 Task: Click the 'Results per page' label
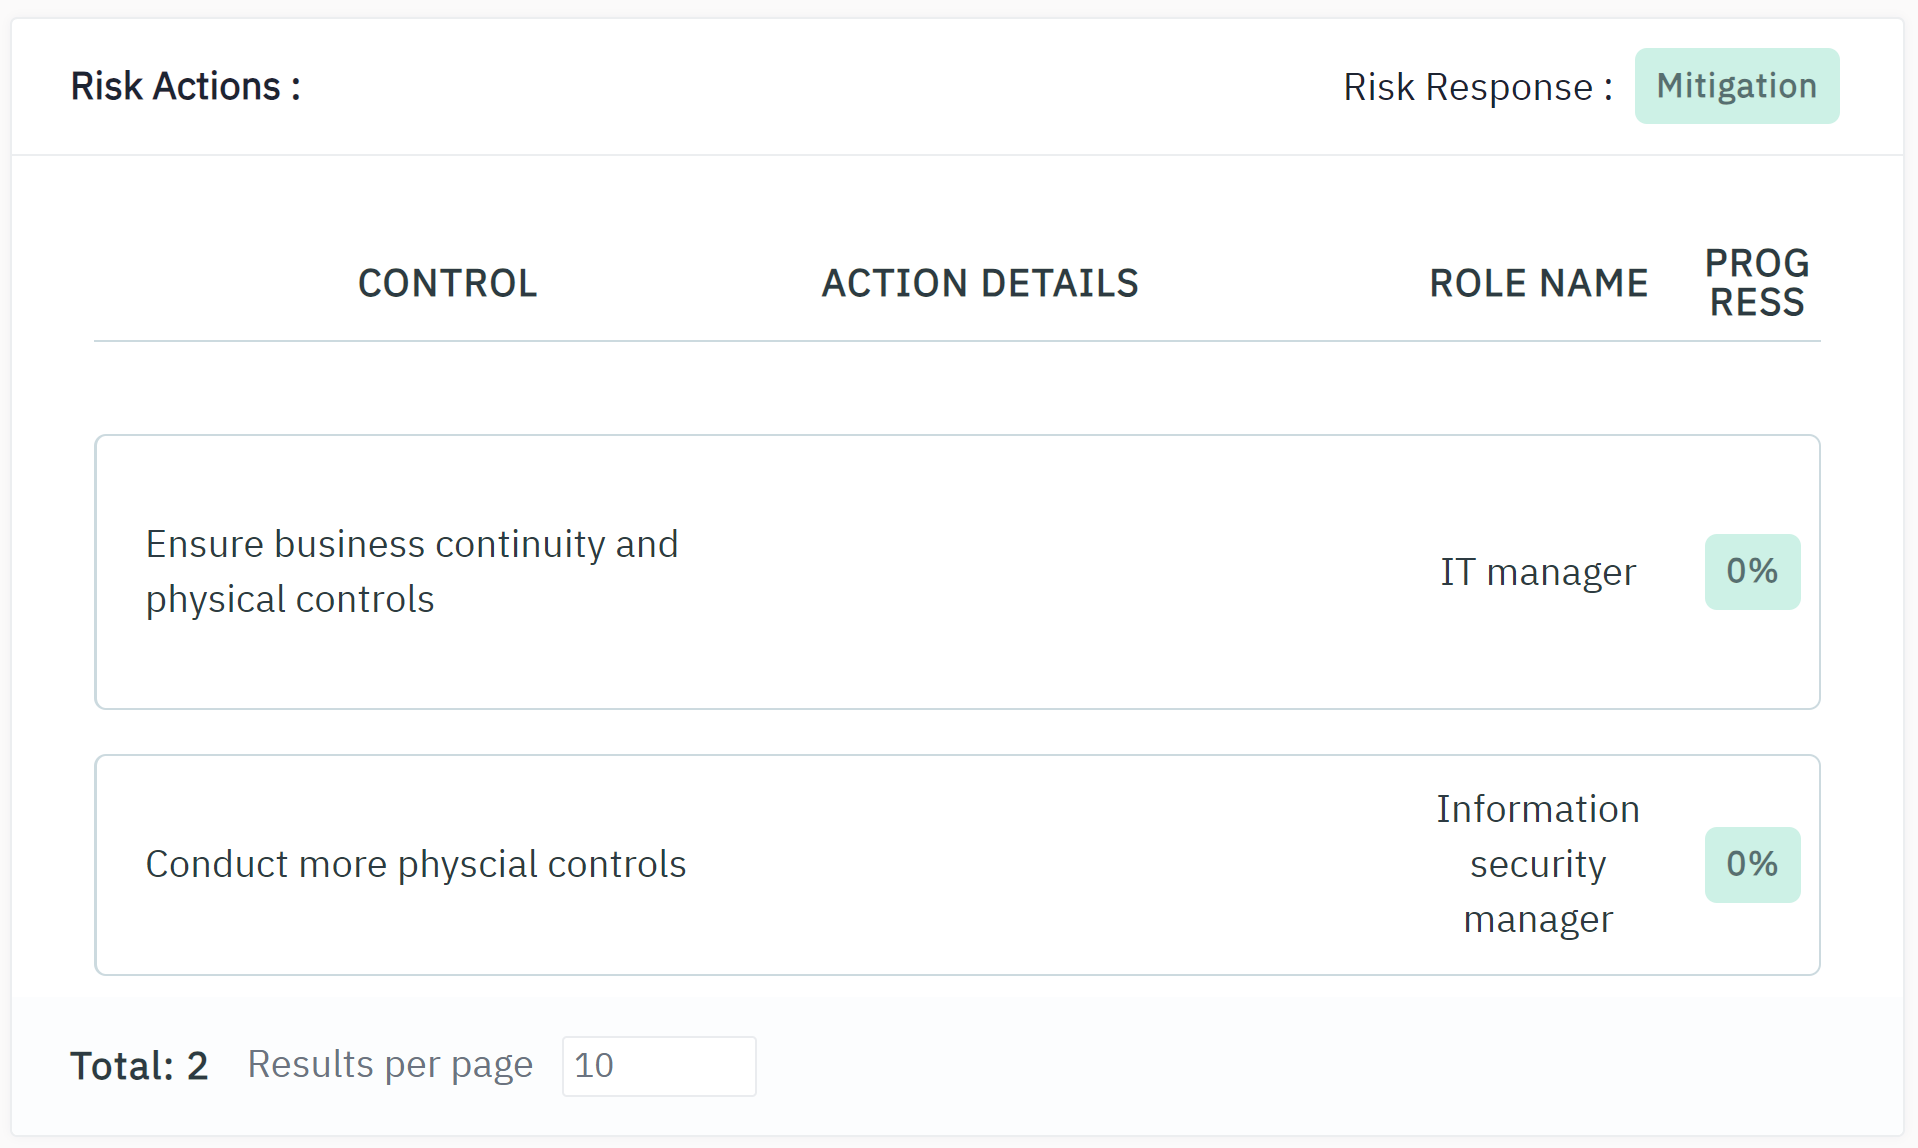pos(389,1065)
